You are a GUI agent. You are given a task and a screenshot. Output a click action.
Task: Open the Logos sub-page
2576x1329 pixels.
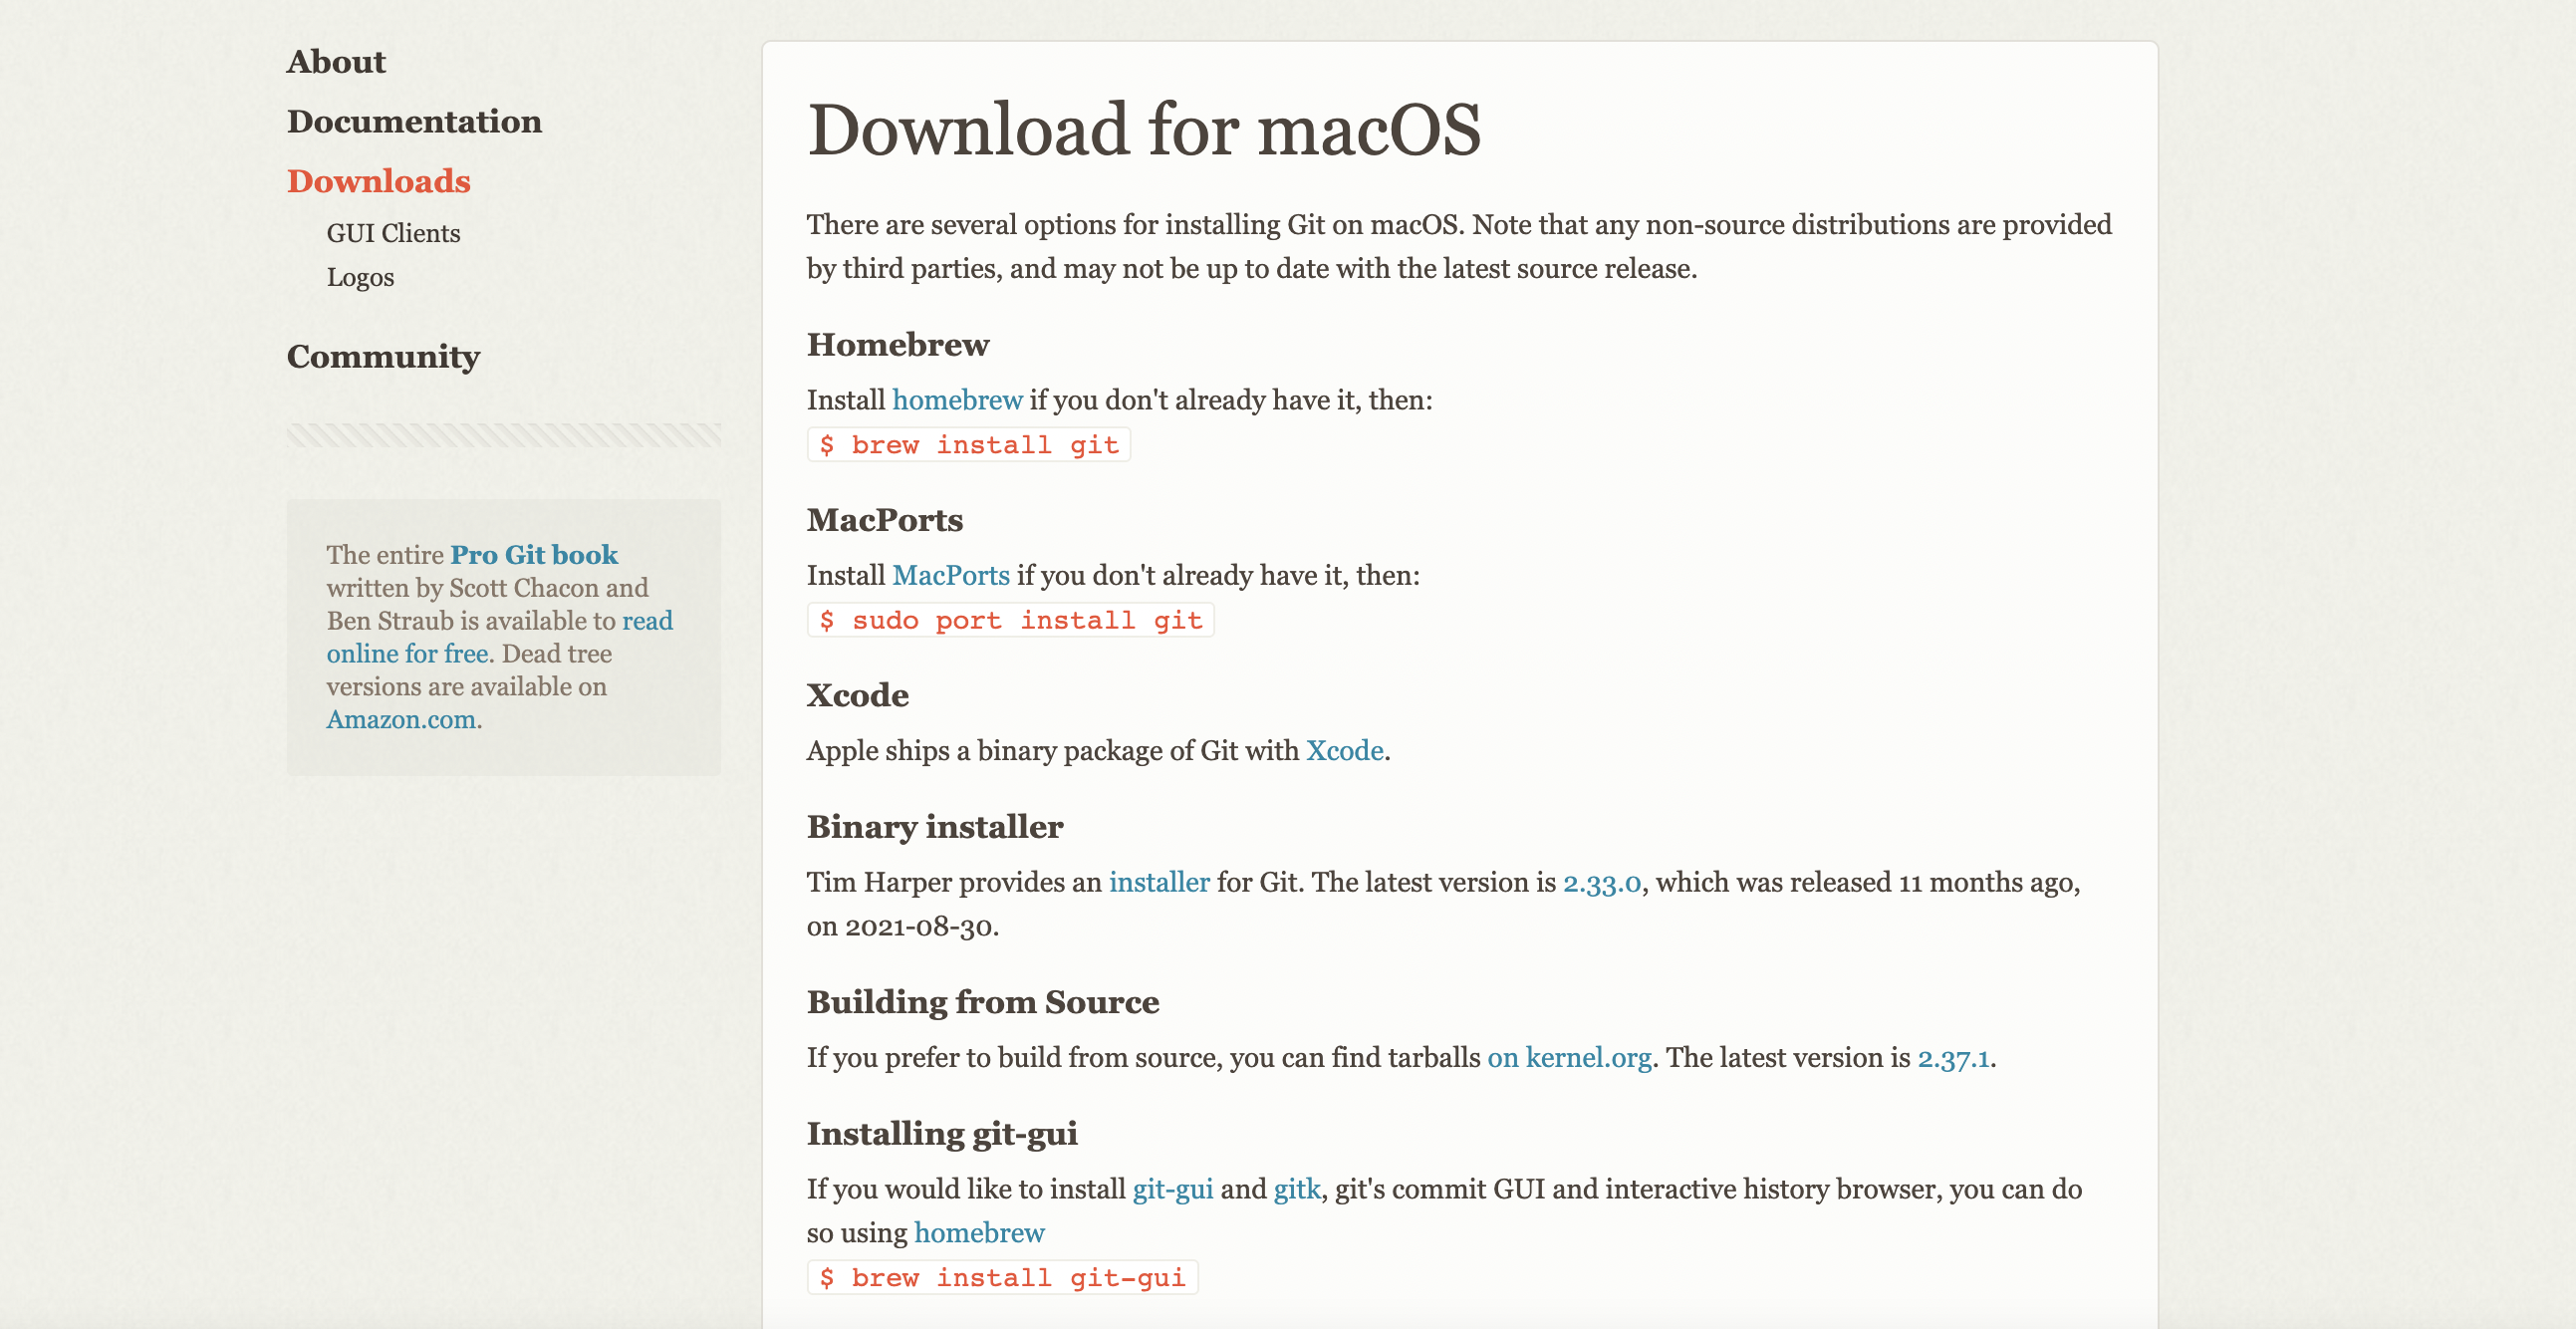[360, 277]
